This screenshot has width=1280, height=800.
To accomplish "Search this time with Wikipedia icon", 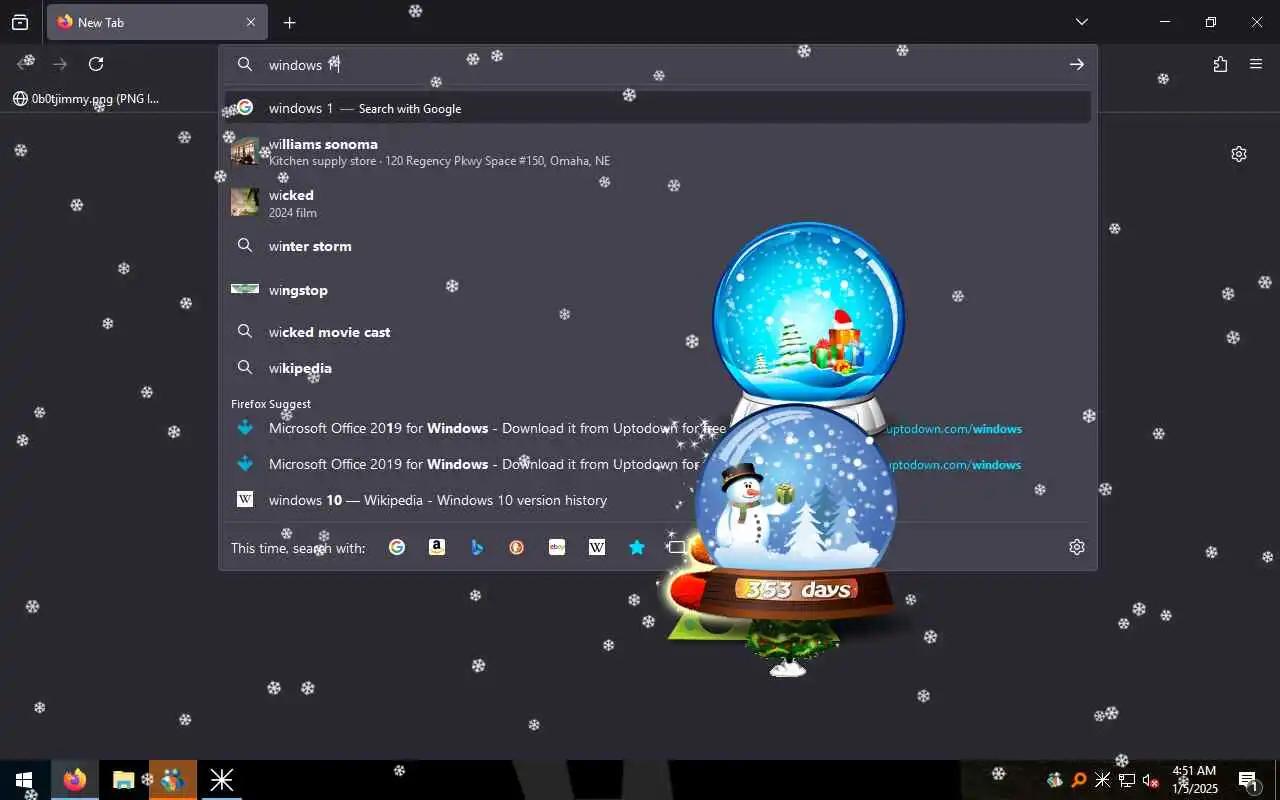I will click(x=597, y=547).
